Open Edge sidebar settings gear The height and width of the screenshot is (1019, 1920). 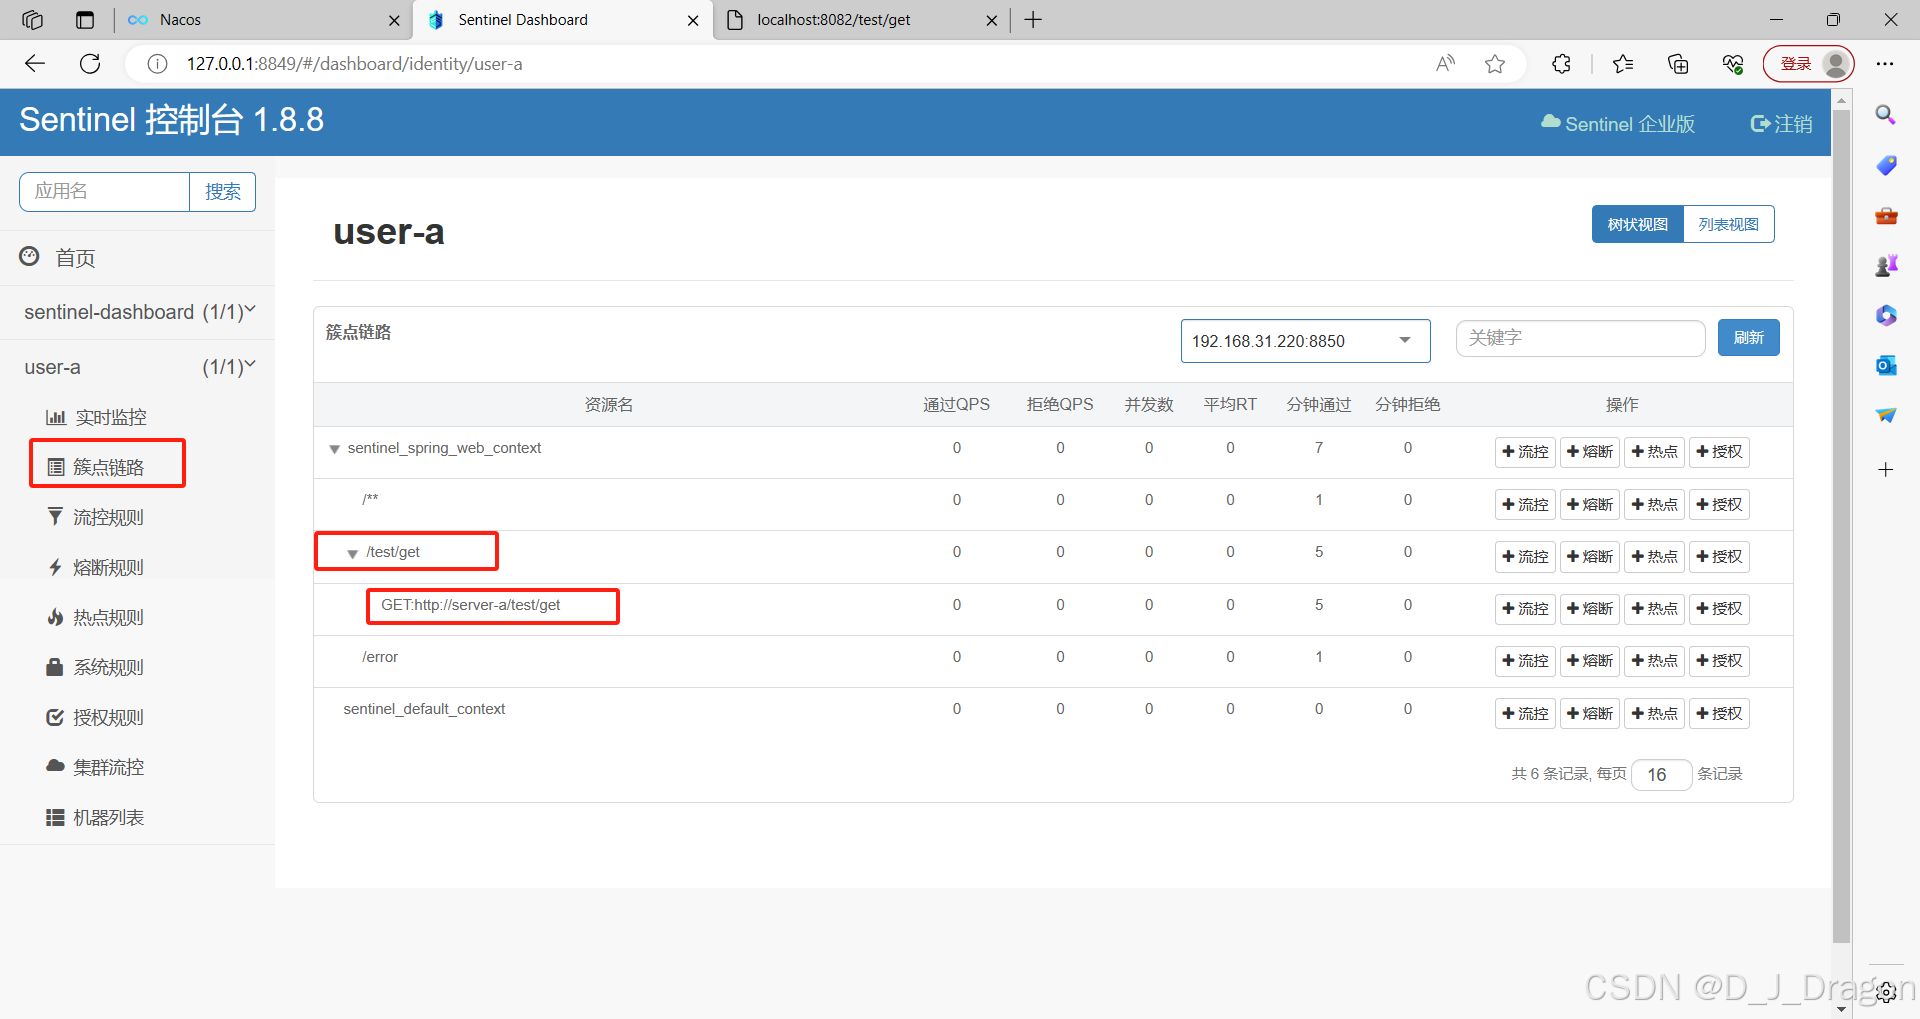[x=1886, y=992]
